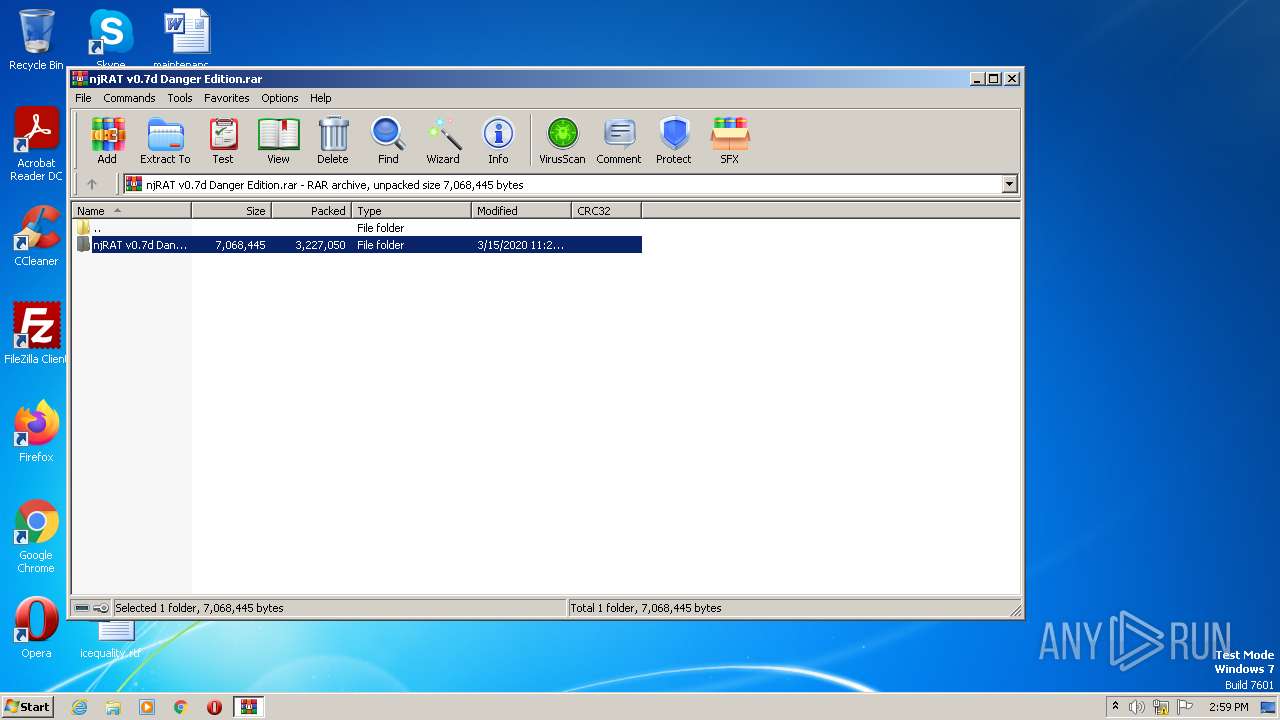Open the Find magnifier tool
The width and height of the screenshot is (1280, 720).
(388, 141)
